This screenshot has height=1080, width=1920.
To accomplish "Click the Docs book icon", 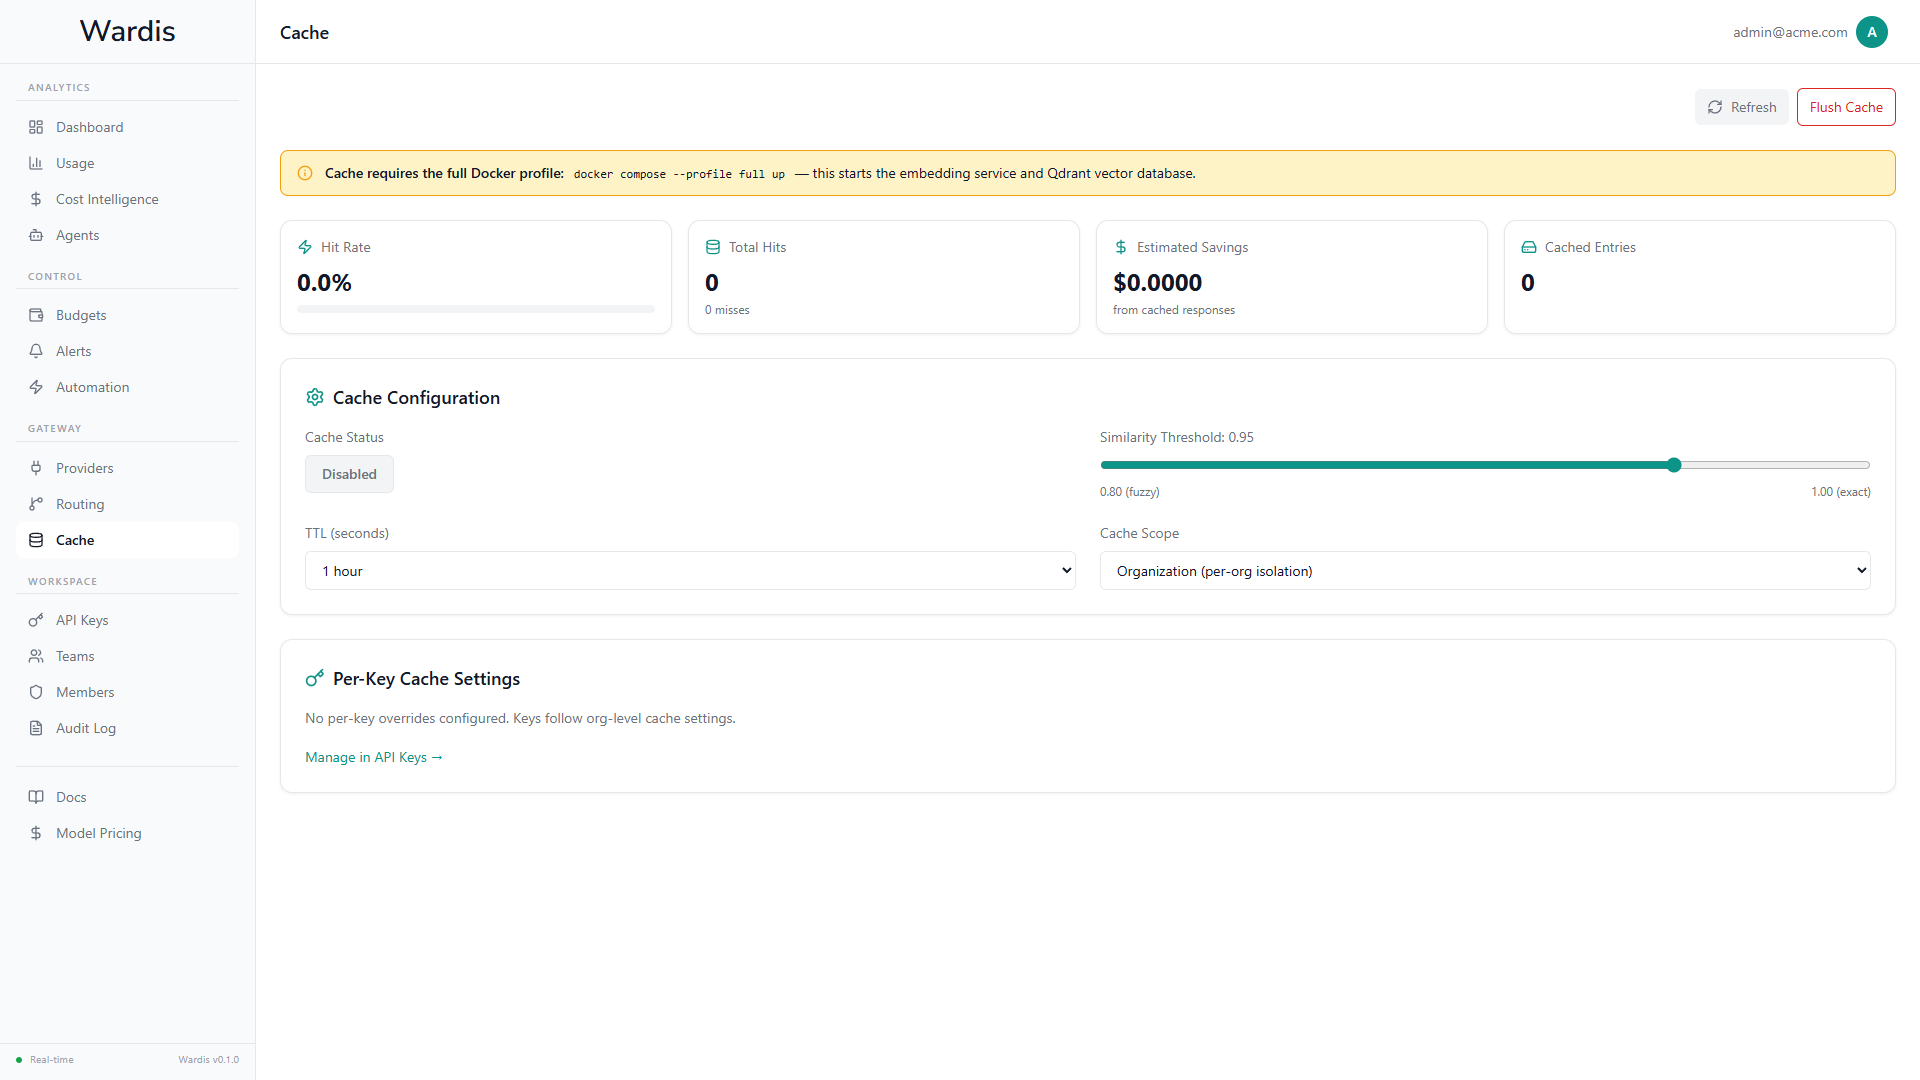I will click(36, 797).
